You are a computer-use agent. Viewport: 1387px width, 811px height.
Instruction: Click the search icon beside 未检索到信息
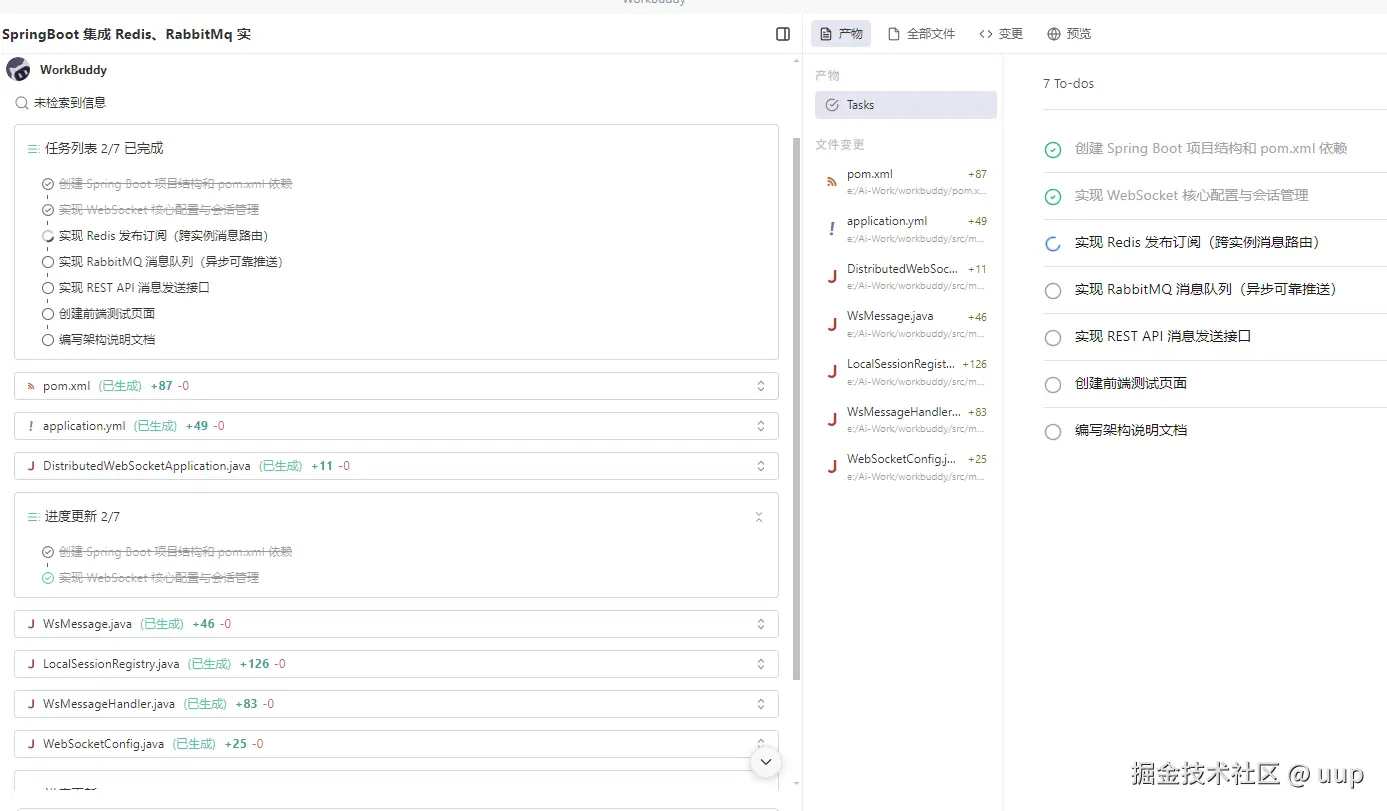(x=21, y=103)
